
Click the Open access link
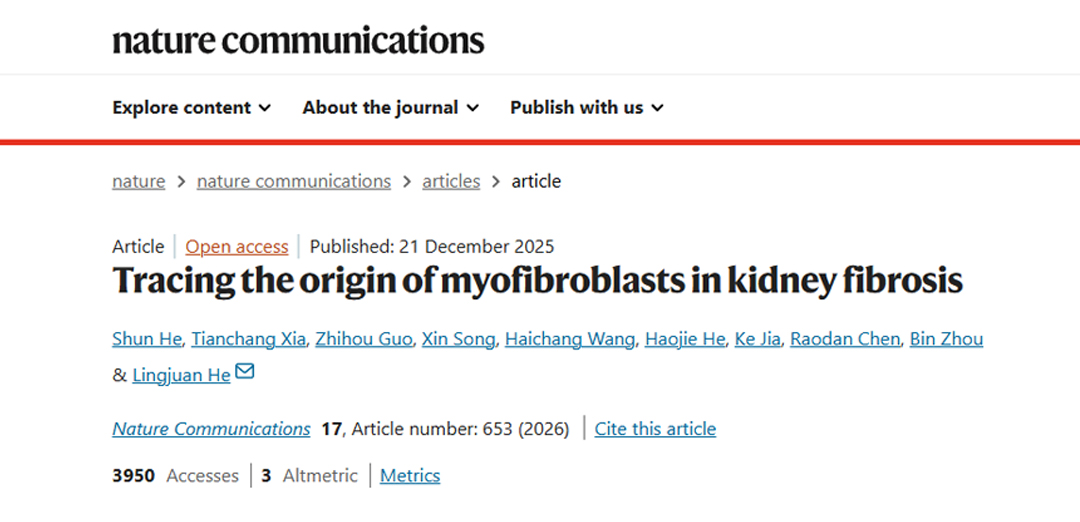coord(237,246)
